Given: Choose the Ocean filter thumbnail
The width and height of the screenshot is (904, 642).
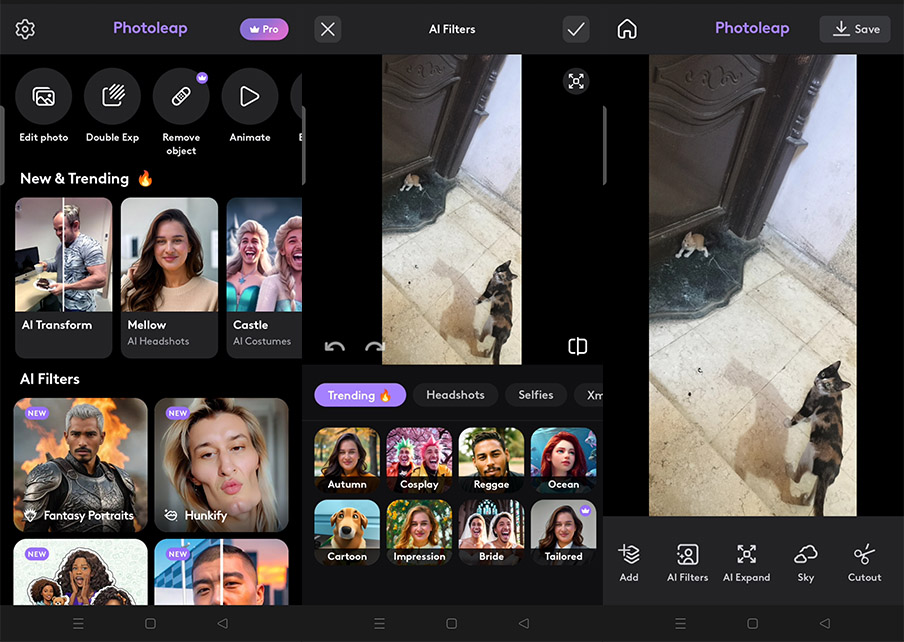Looking at the screenshot, I should [x=563, y=460].
